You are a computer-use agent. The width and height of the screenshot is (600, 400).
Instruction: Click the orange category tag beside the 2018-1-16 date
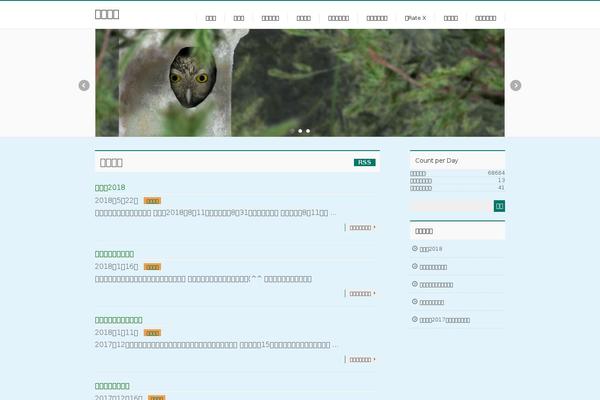(152, 267)
